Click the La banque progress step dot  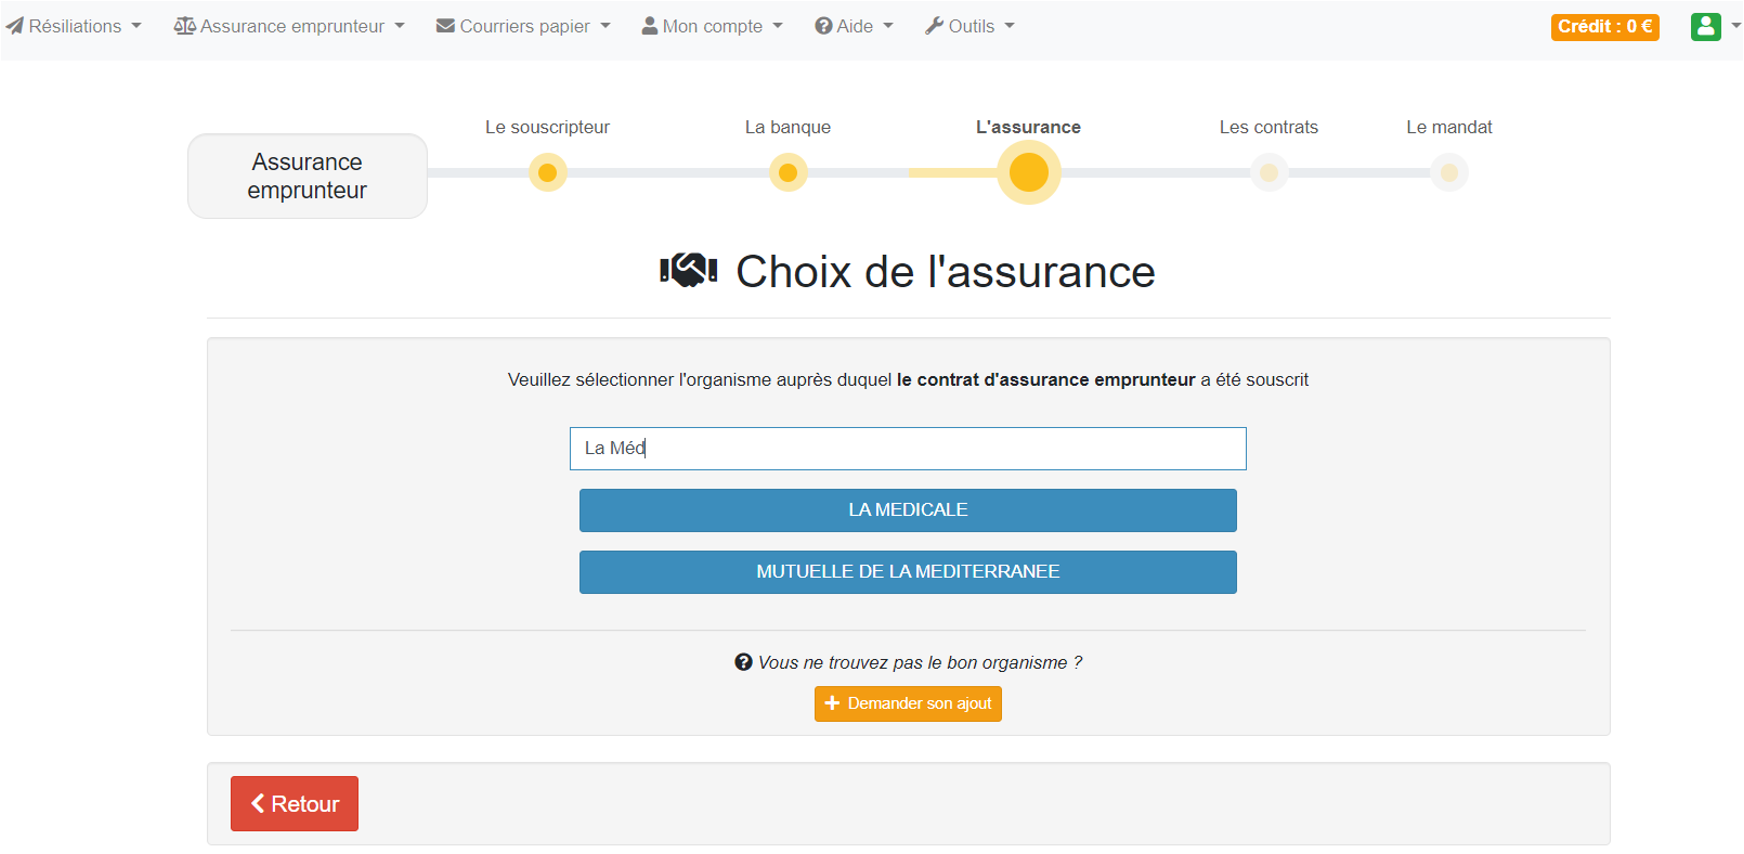point(788,173)
